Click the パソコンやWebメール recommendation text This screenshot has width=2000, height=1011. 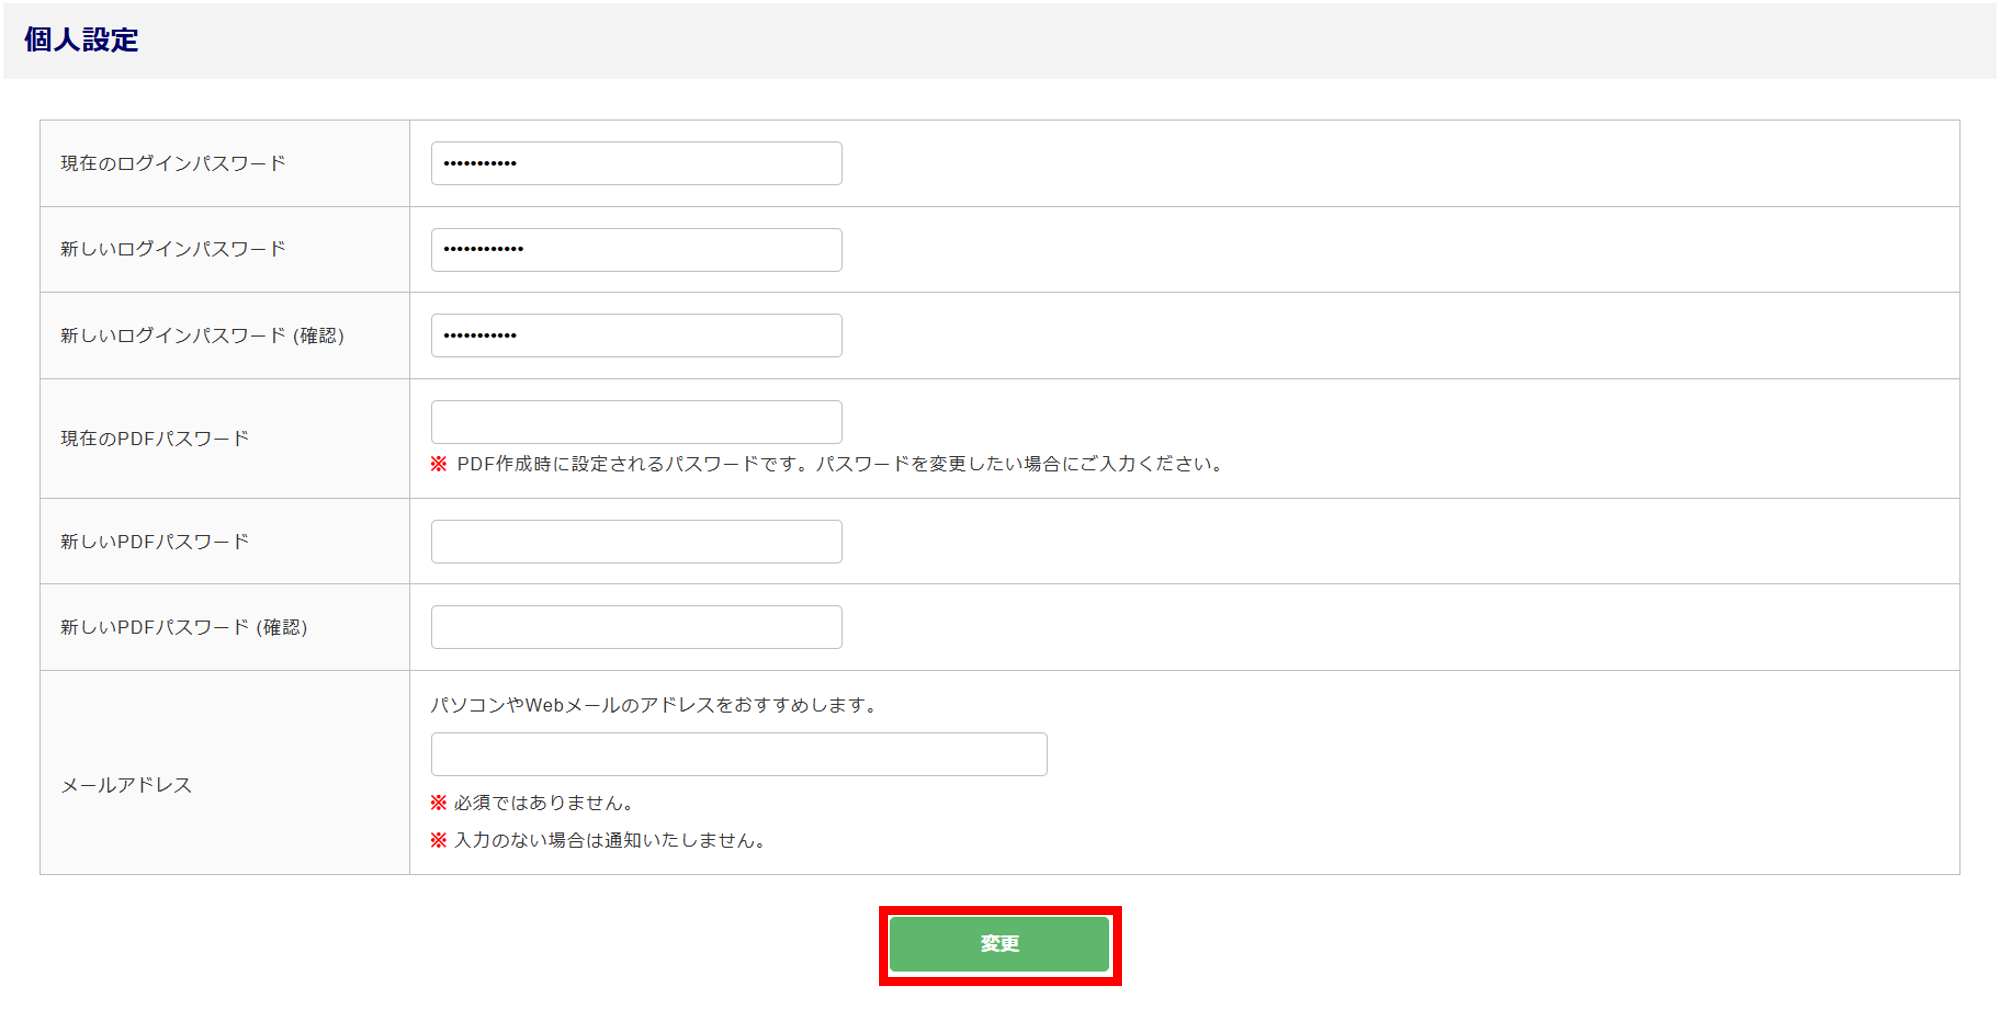click(x=655, y=705)
